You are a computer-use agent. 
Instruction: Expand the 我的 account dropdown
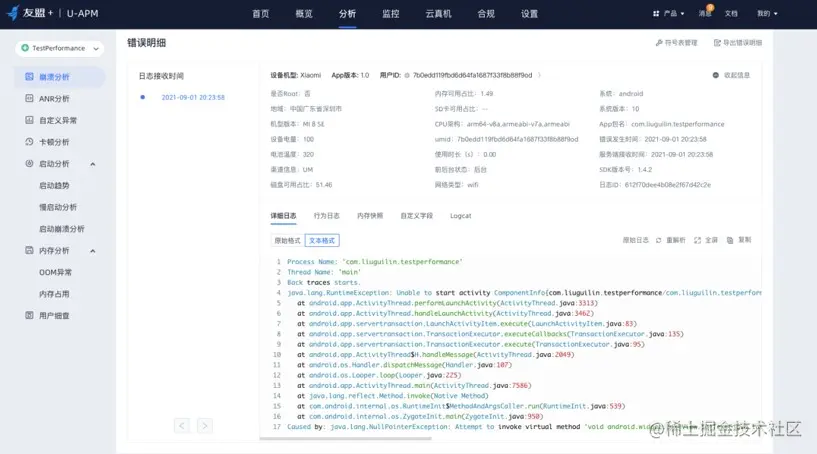767,14
